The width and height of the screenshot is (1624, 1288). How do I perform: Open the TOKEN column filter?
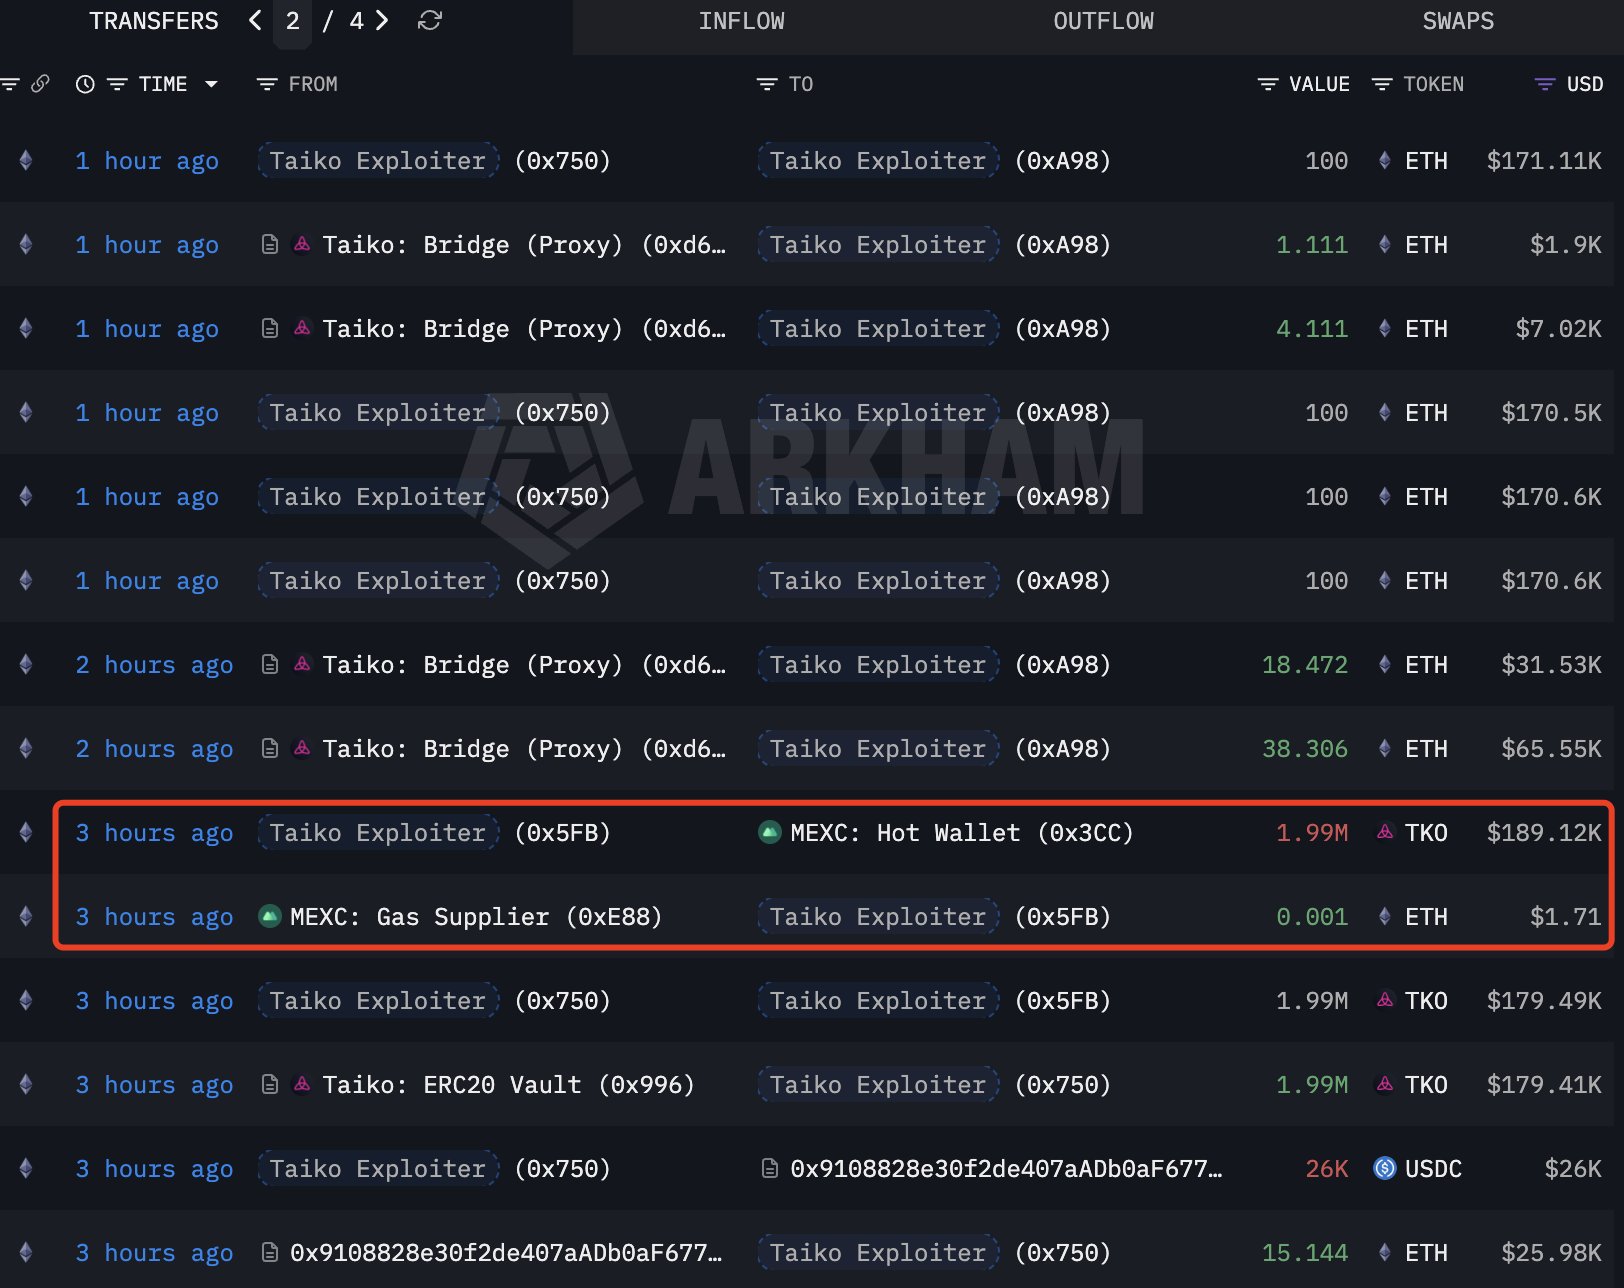pos(1381,84)
